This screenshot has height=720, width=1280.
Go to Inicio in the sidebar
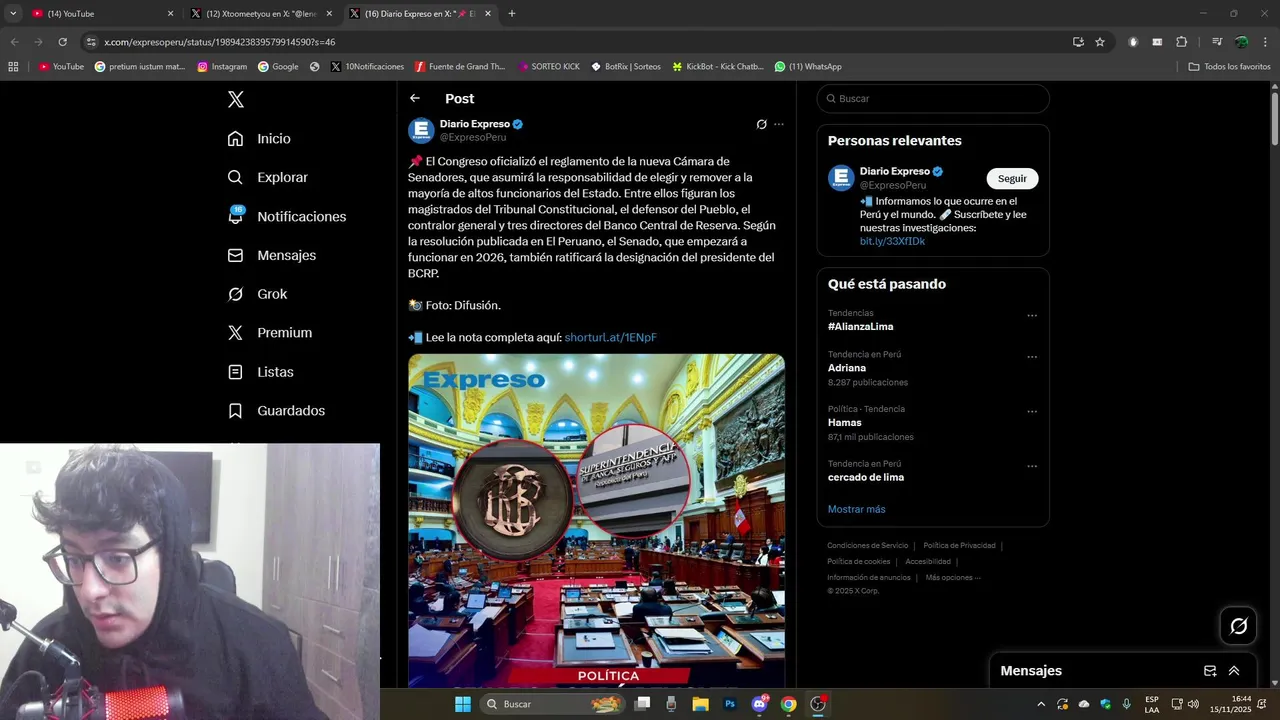[x=259, y=139]
